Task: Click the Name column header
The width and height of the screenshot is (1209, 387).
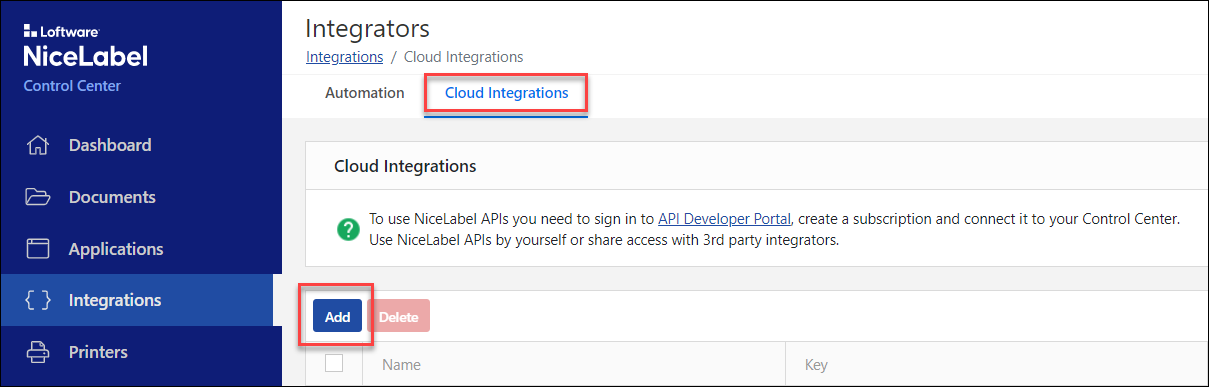Action: 401,365
